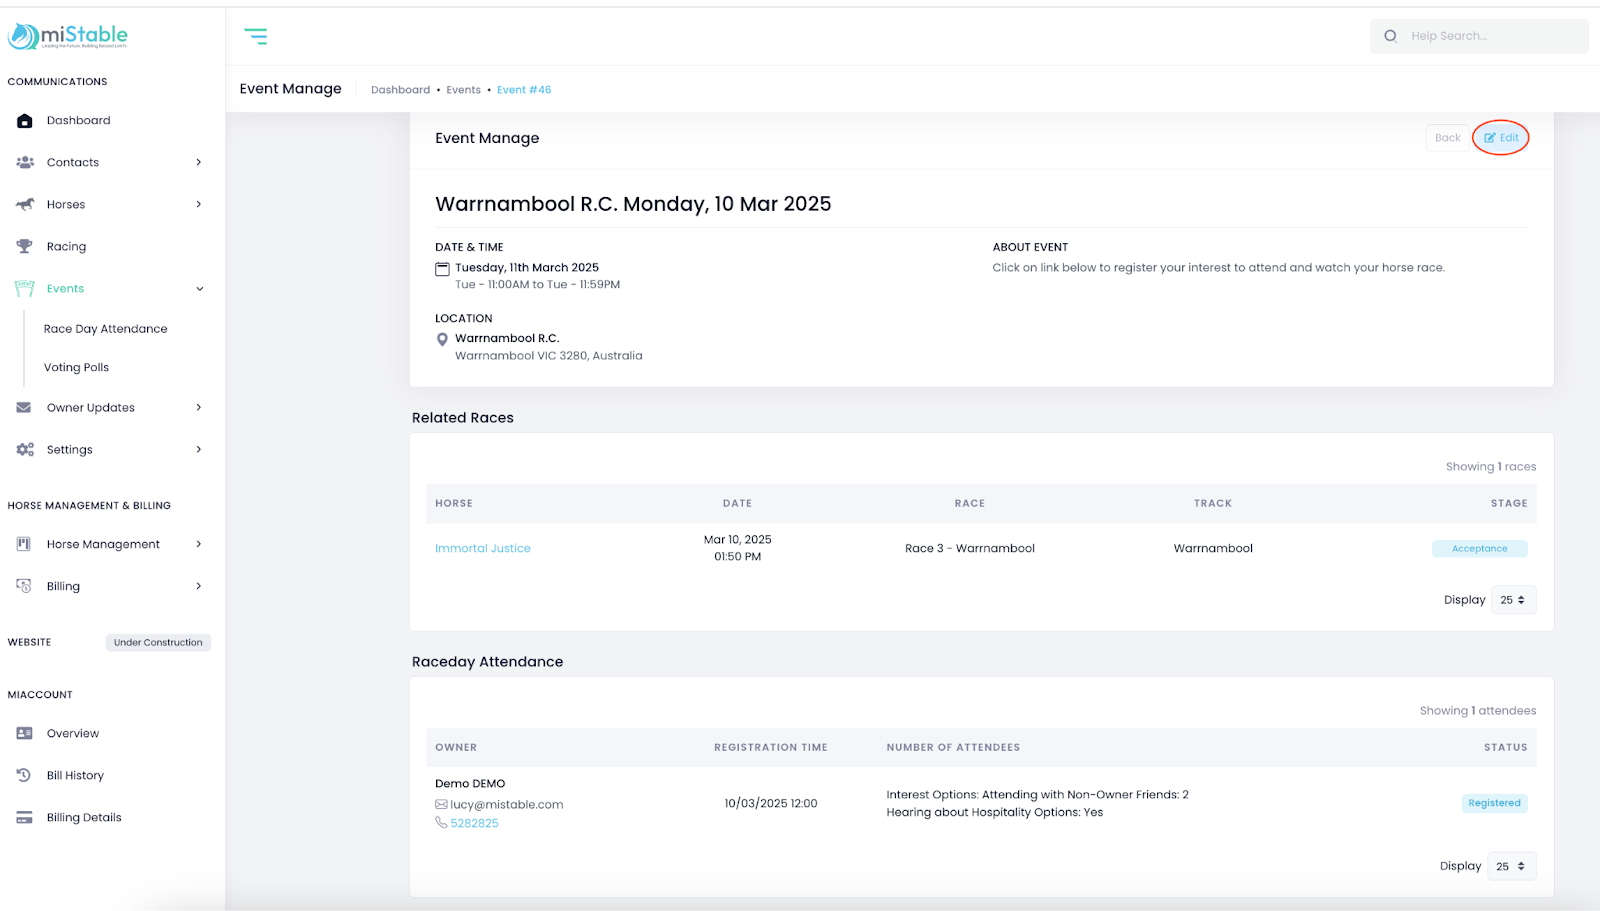Click the Overview icon under MiAccount
This screenshot has height=911, width=1600.
(24, 733)
